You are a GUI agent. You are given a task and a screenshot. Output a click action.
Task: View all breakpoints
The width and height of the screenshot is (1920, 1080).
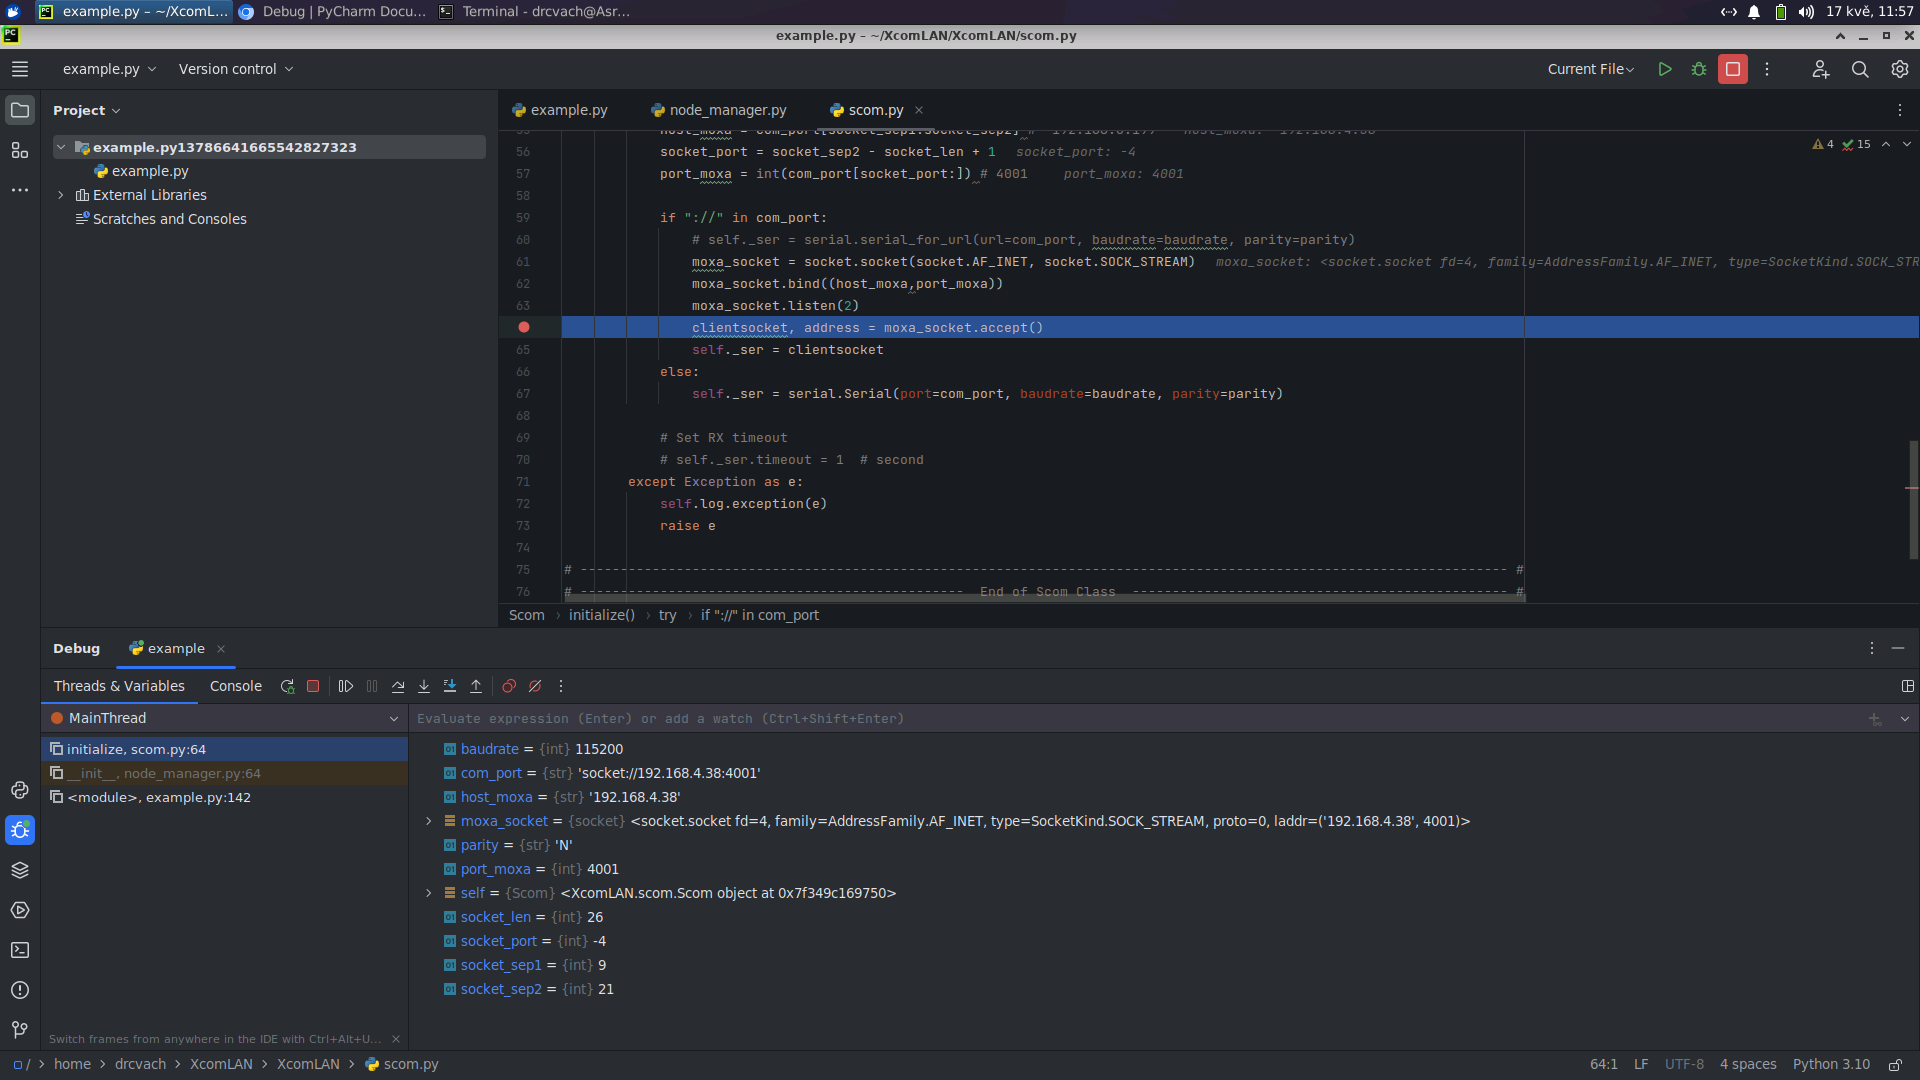(x=509, y=686)
